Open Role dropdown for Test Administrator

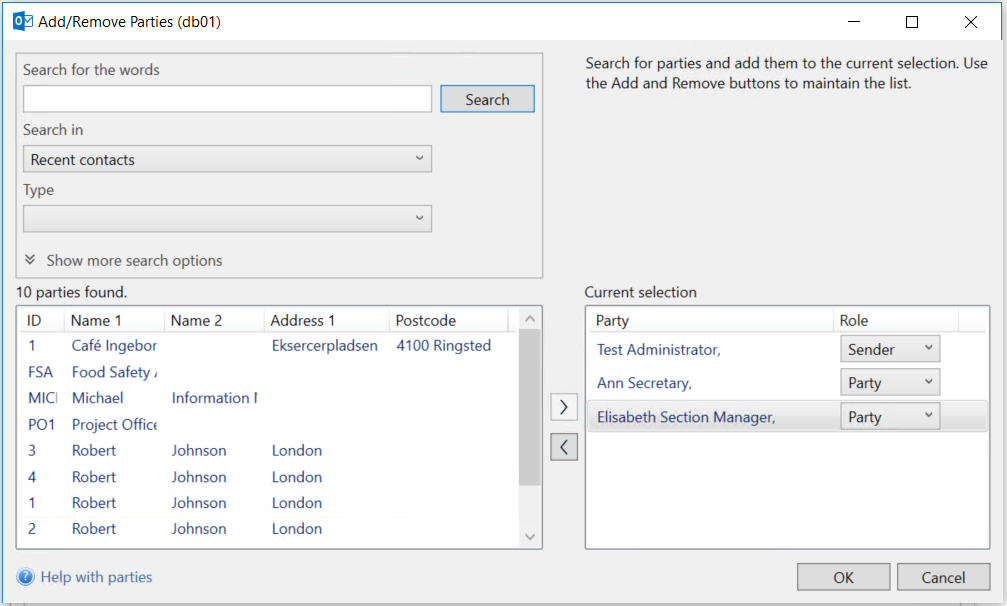pos(889,349)
